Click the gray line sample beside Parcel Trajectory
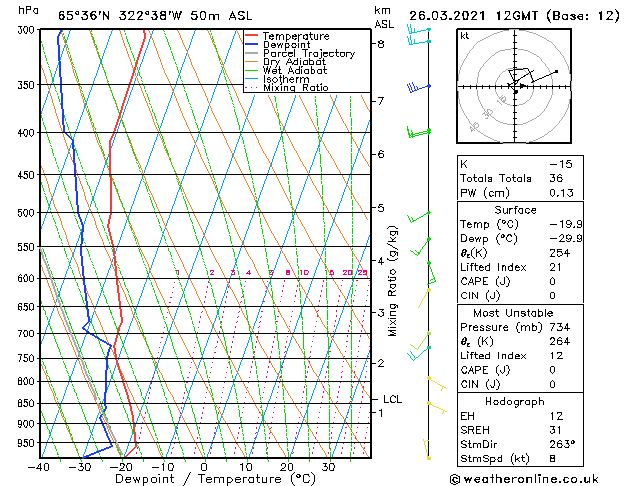 (x=252, y=53)
